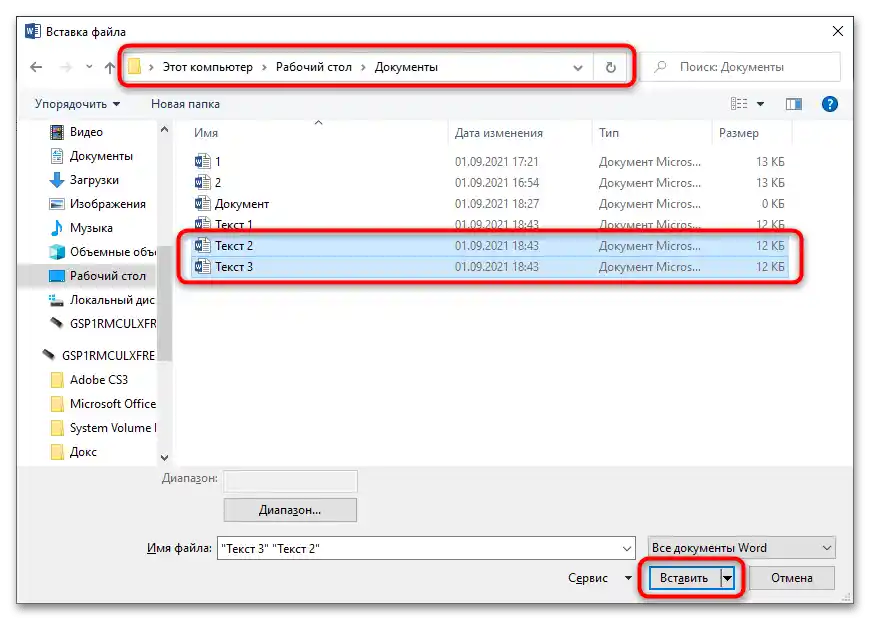Close the 'Вставка файла' dialog
This screenshot has height=620, width=870.
(838, 31)
